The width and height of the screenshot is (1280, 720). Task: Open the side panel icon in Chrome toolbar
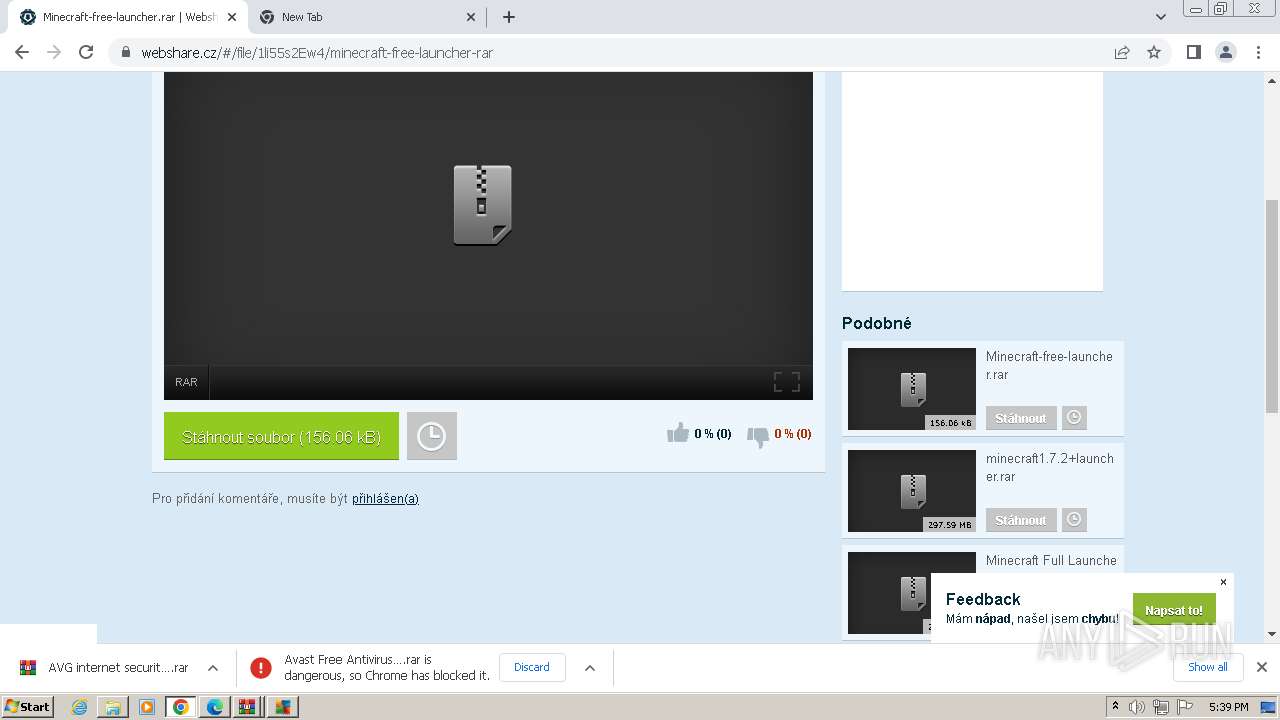1193,52
